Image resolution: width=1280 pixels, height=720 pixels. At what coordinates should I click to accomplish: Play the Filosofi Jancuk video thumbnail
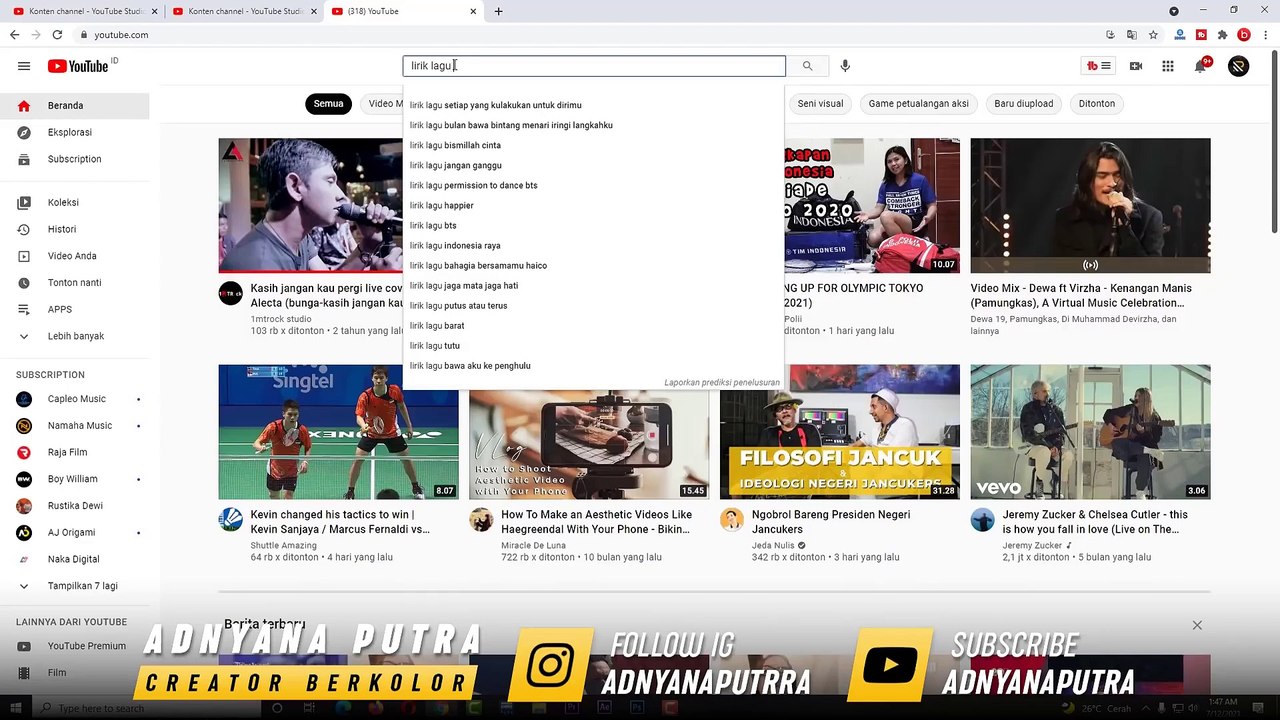(840, 432)
